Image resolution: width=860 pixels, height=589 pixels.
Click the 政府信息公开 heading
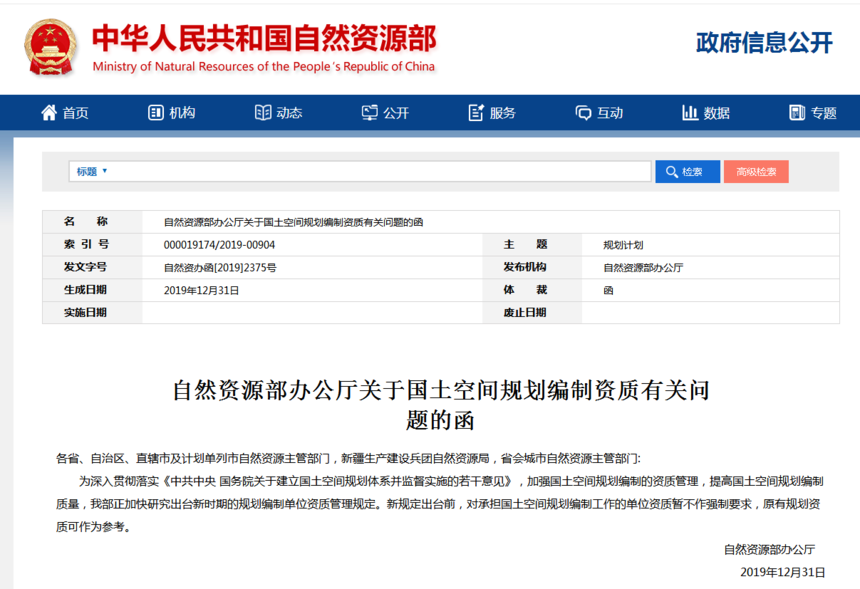point(764,42)
